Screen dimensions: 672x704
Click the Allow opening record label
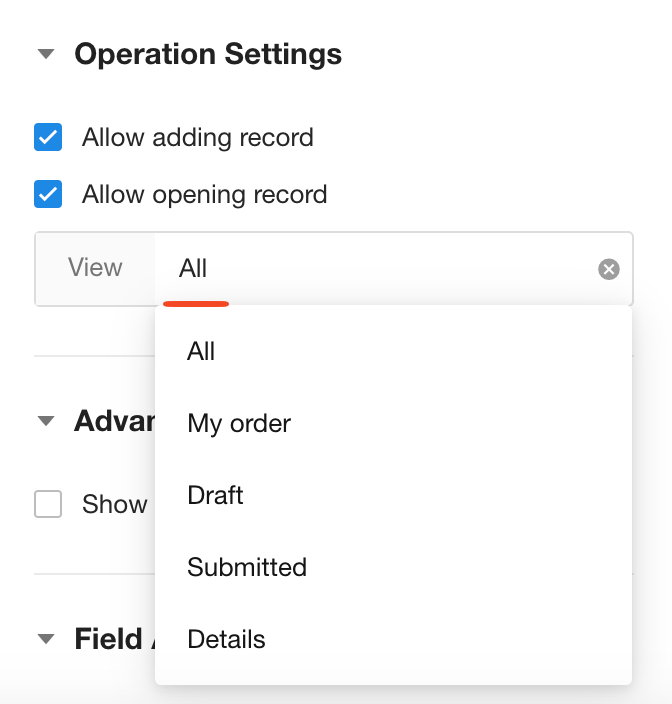click(204, 194)
